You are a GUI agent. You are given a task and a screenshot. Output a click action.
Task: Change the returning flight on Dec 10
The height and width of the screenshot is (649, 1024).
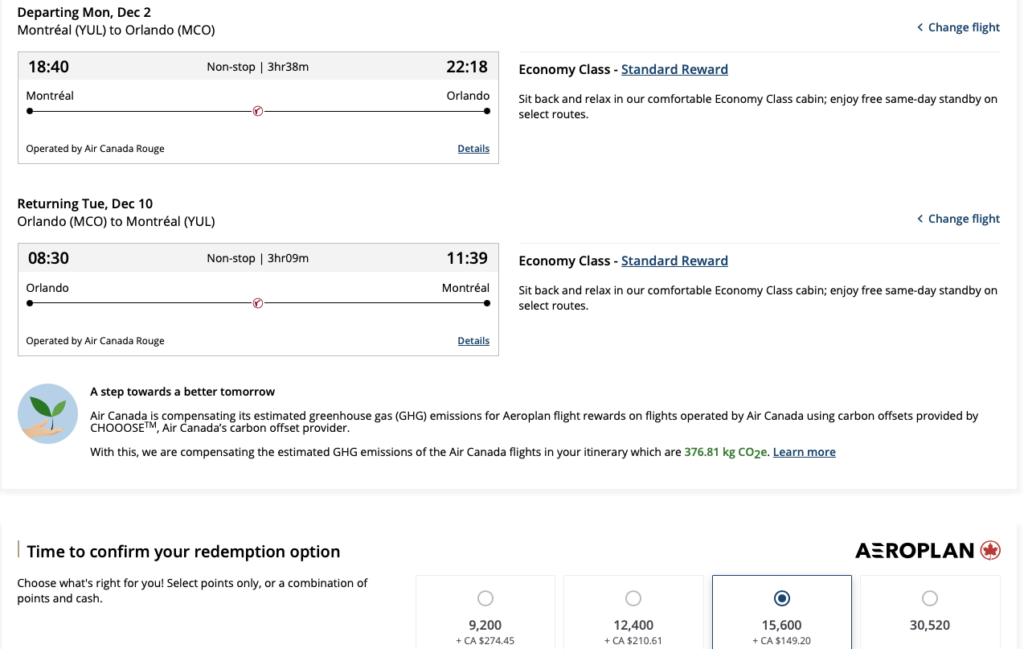pyautogui.click(x=963, y=219)
